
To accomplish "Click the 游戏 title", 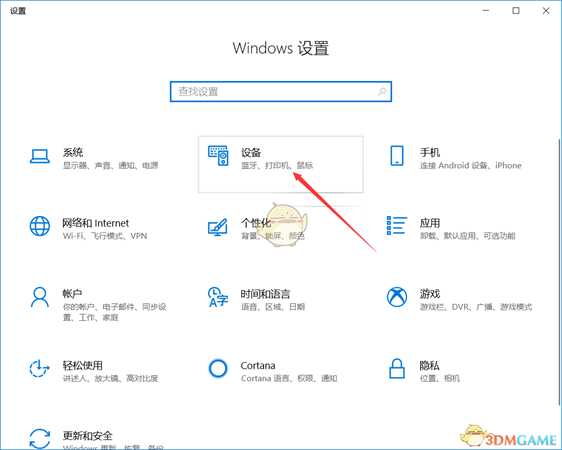I will point(430,294).
